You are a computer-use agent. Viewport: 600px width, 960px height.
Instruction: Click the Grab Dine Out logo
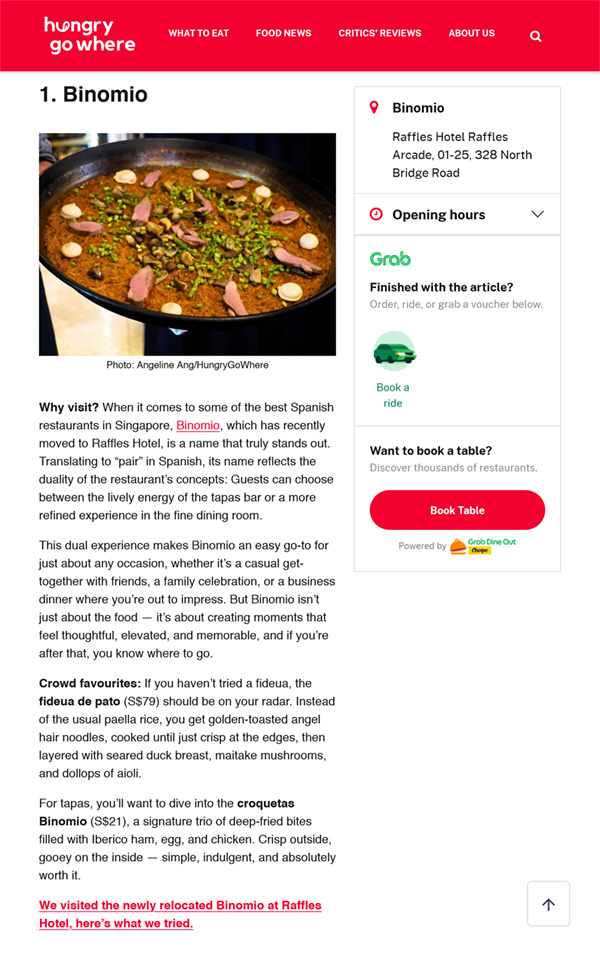pos(483,546)
